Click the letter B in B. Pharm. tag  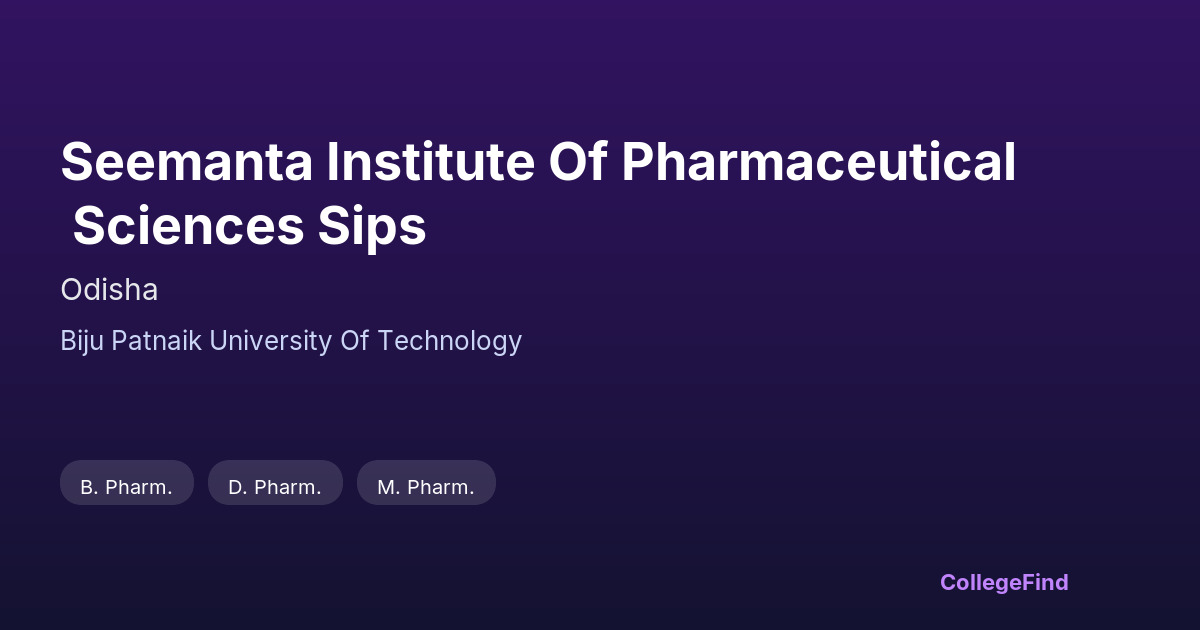tap(87, 487)
